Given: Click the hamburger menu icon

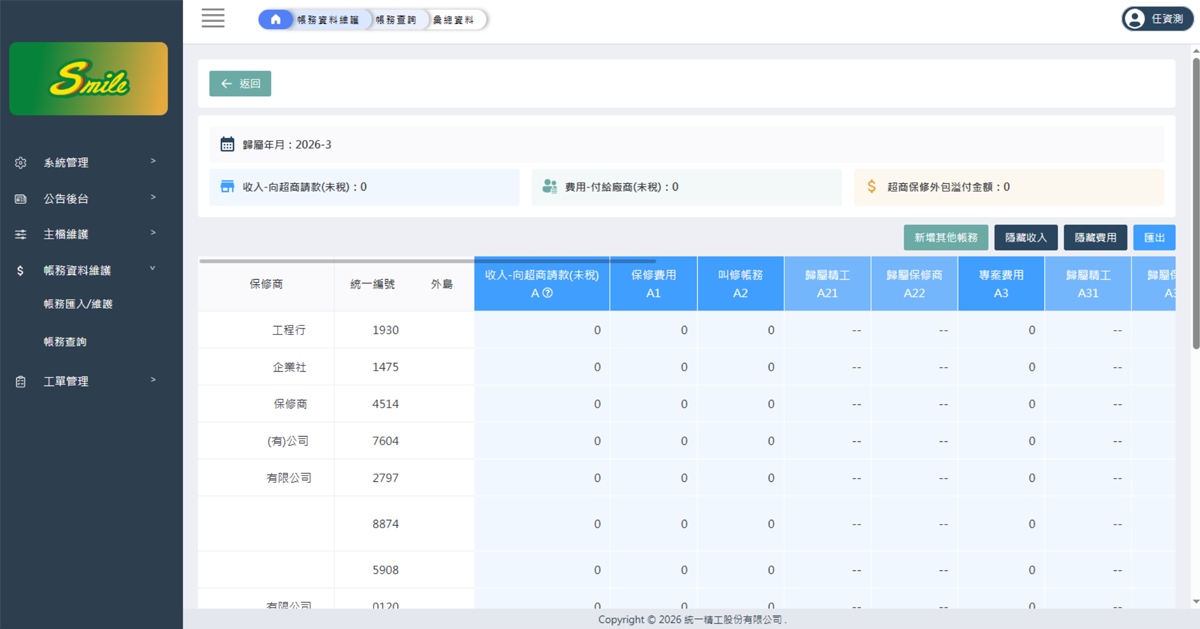Looking at the screenshot, I should 213,18.
